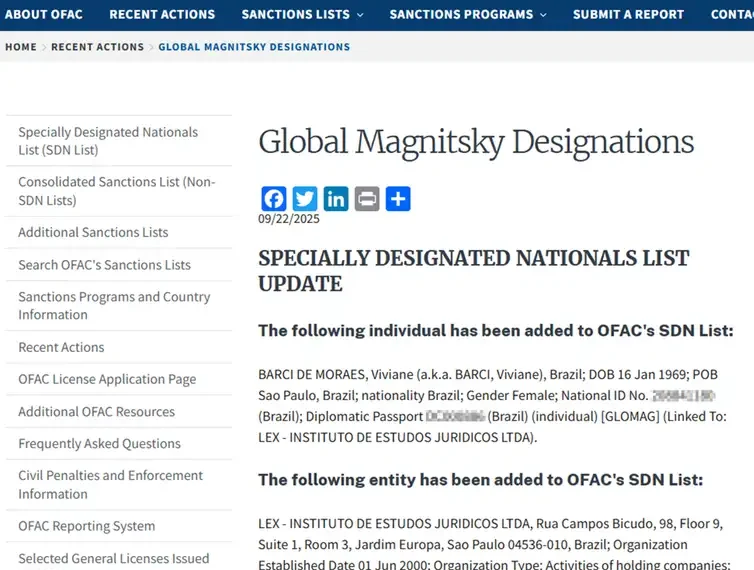Open Submit a Report menu item
The height and width of the screenshot is (570, 754).
[628, 14]
